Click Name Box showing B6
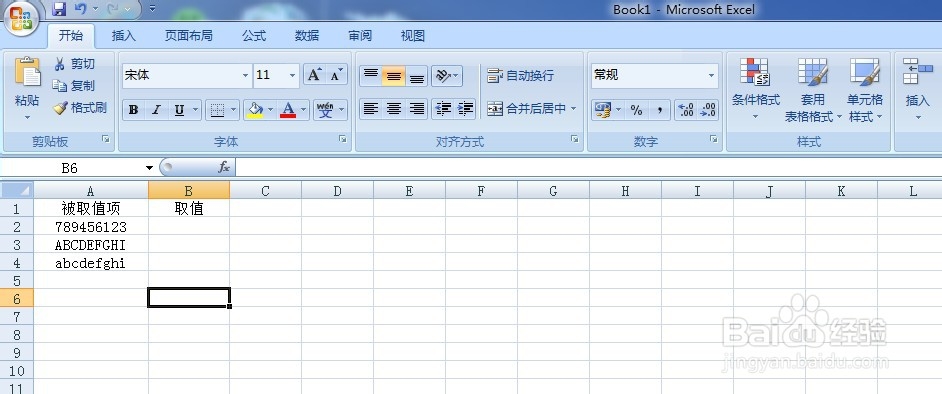Viewport: 942px width, 394px height. click(x=70, y=168)
